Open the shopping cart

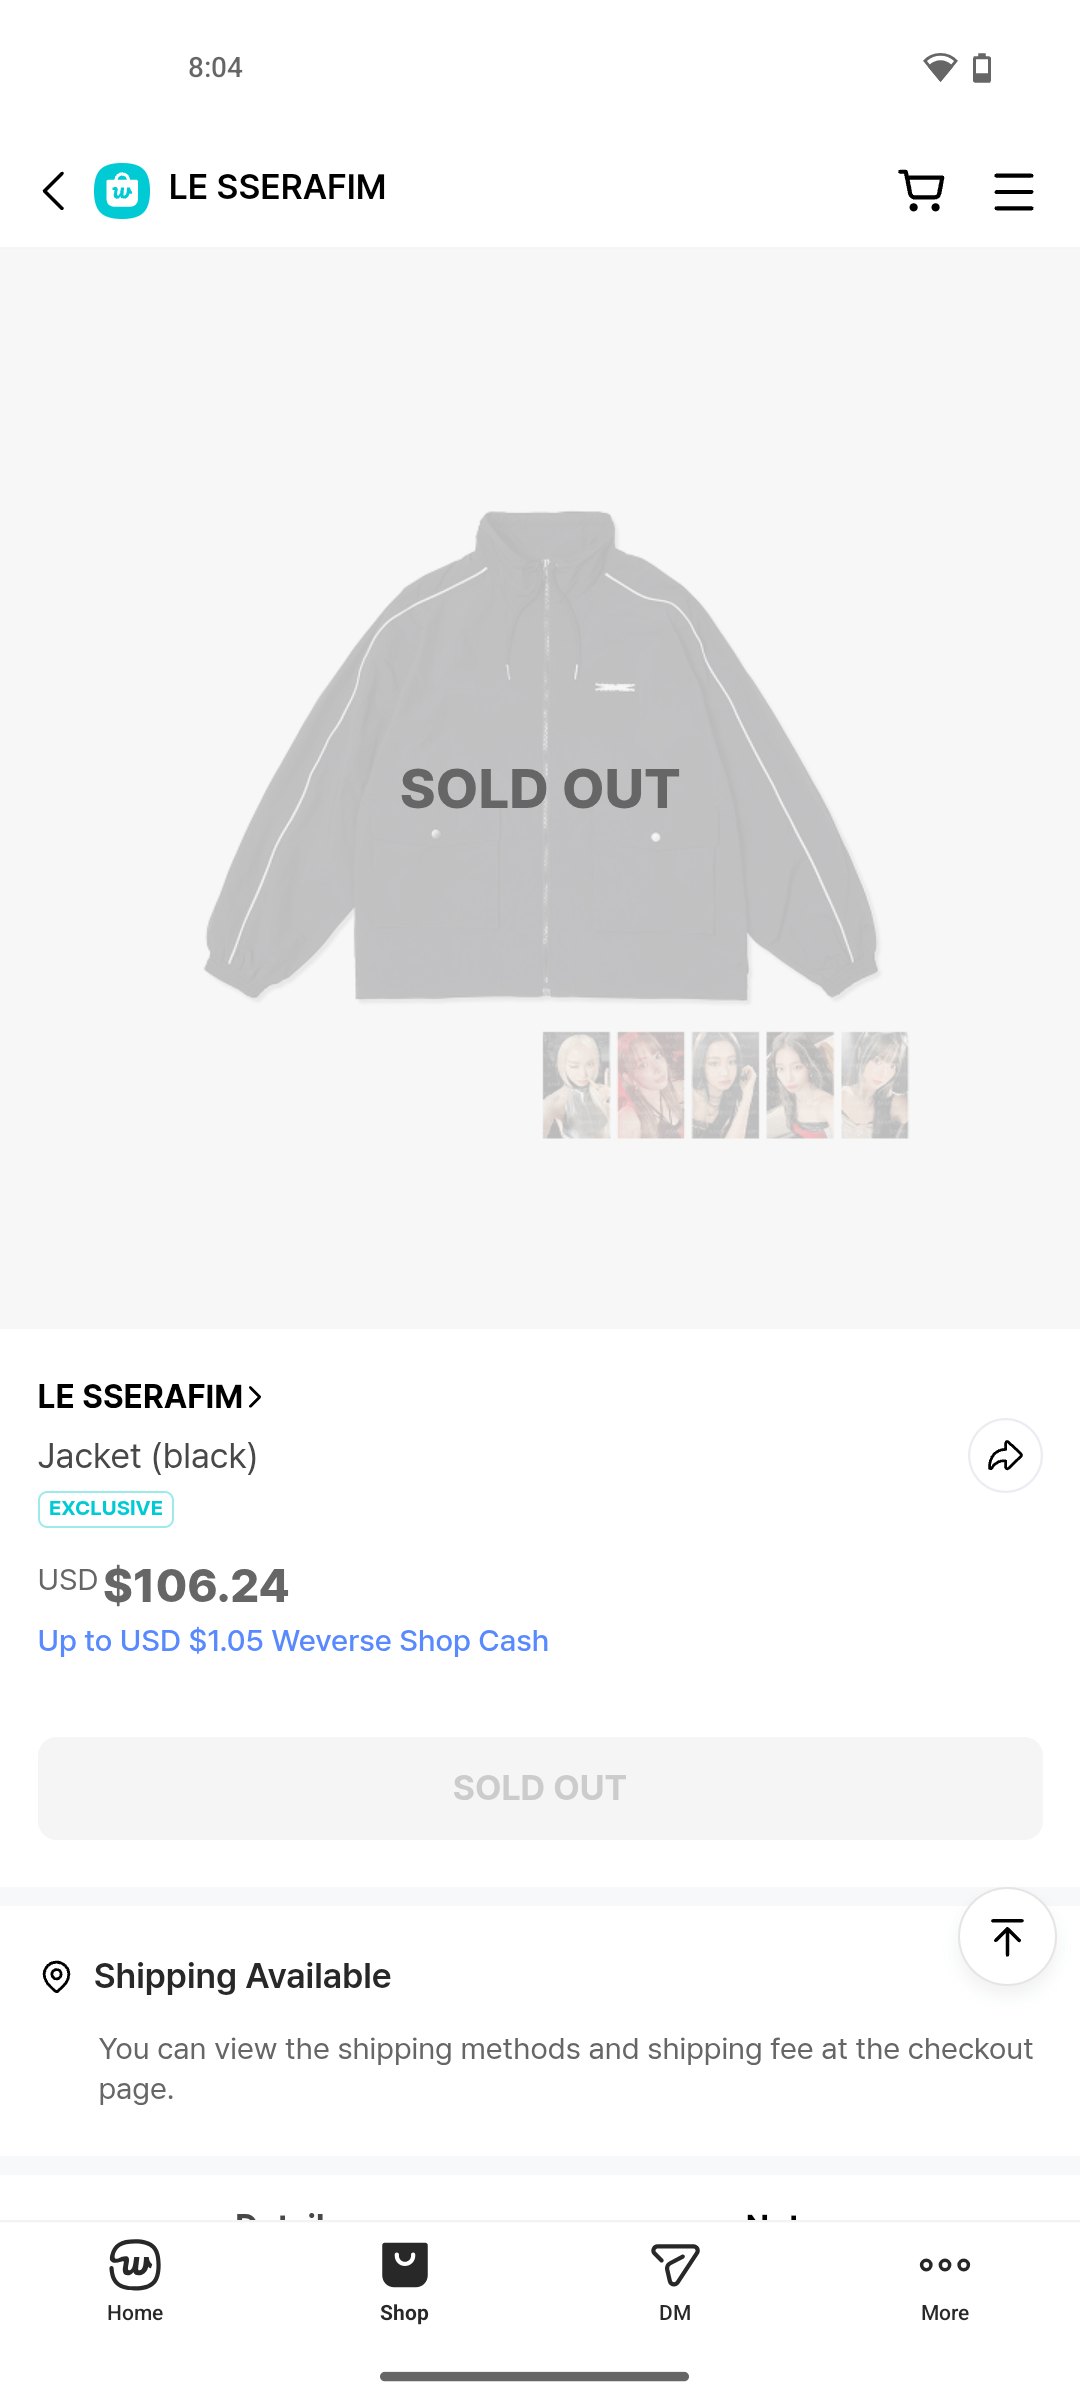921,190
